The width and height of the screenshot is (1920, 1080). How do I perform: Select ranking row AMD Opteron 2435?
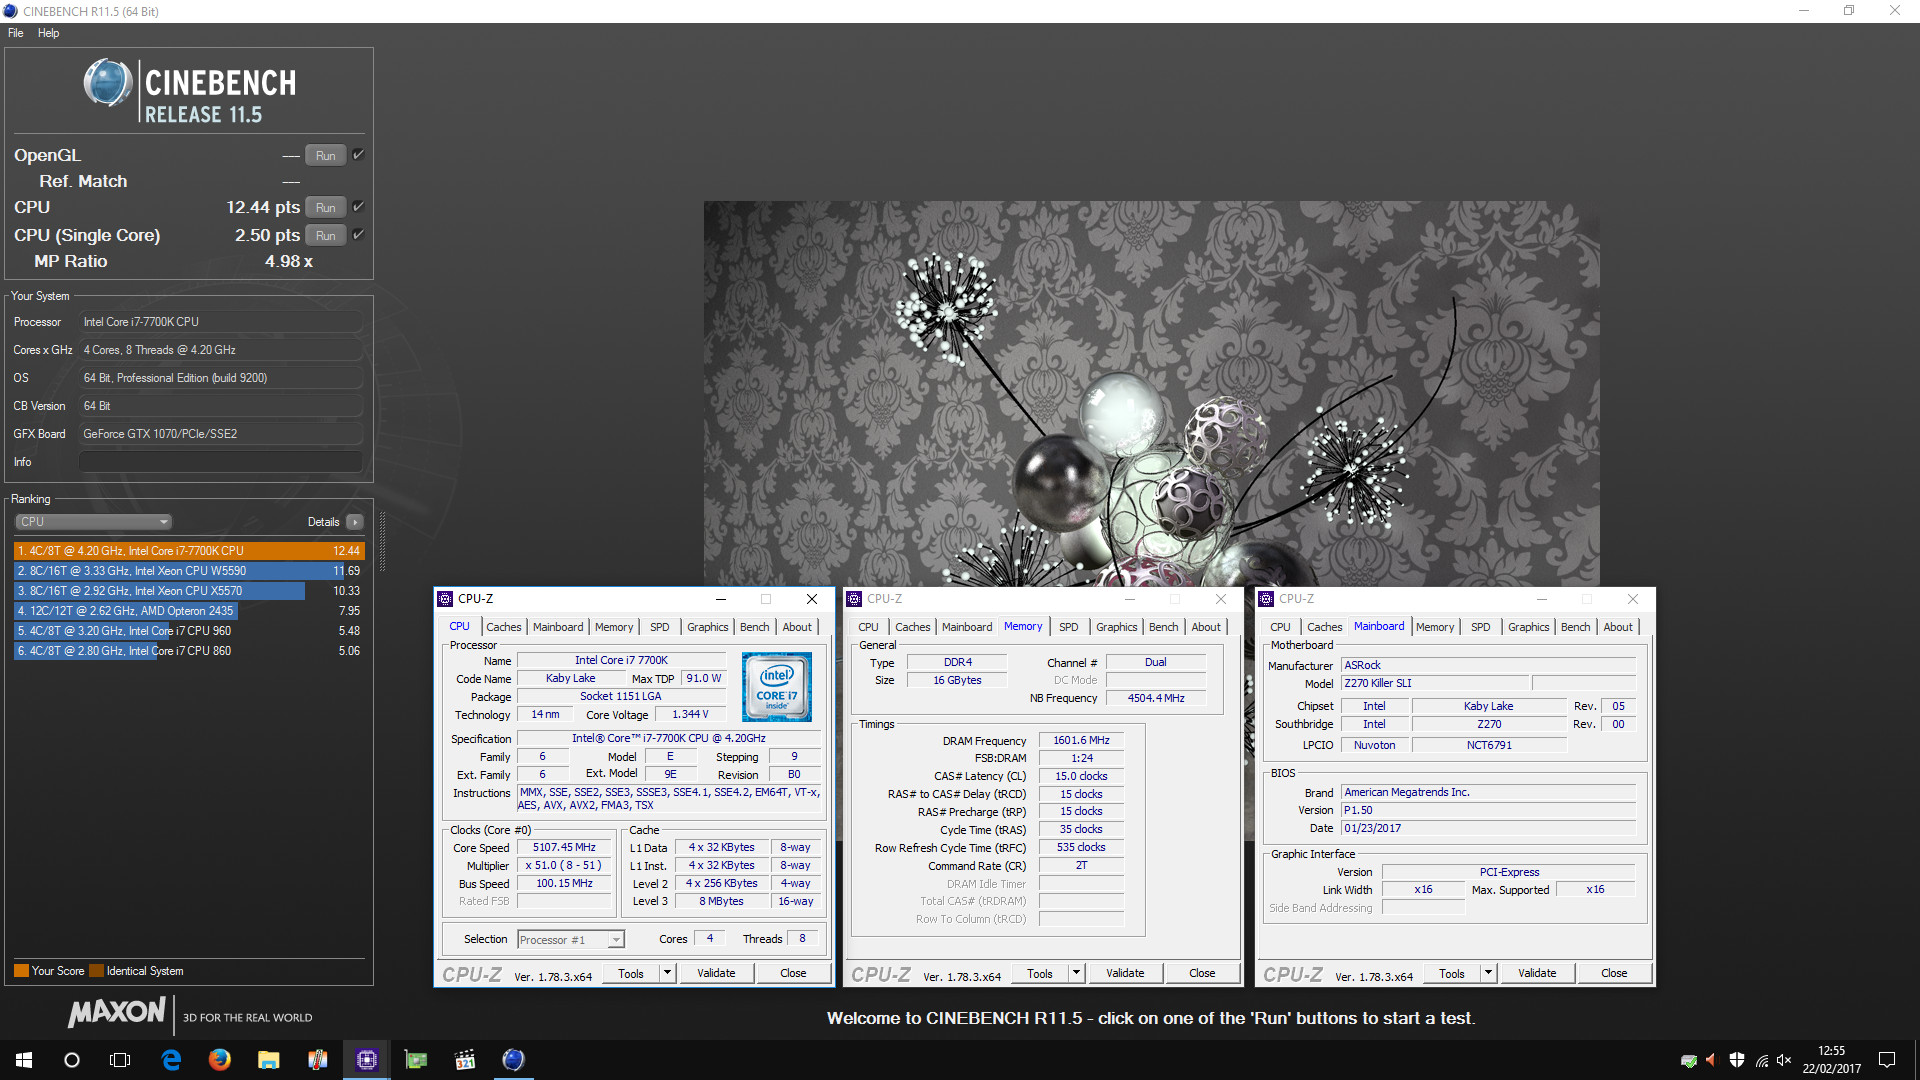coord(188,611)
